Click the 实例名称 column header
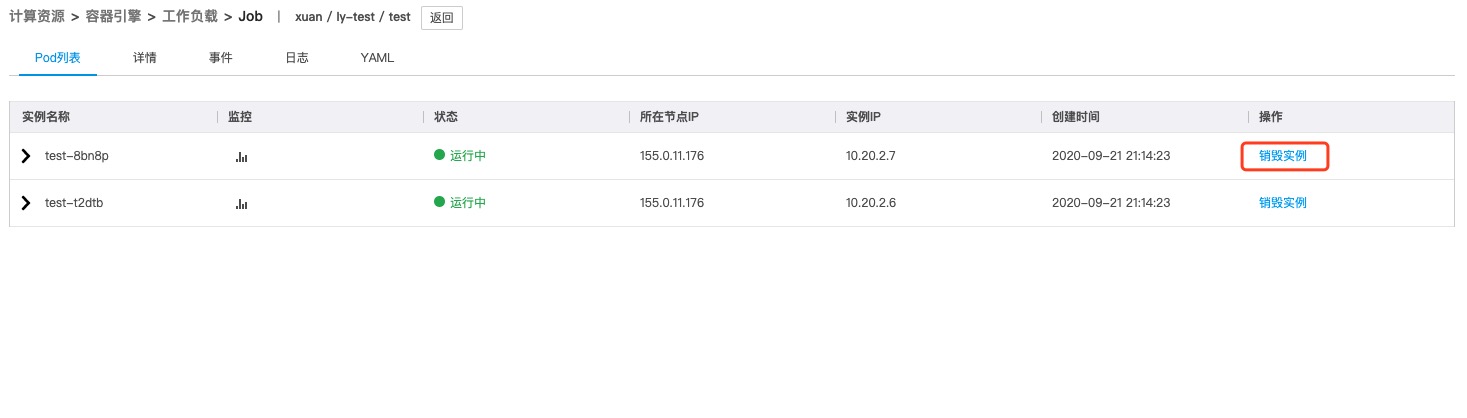This screenshot has width=1467, height=418. 46,117
